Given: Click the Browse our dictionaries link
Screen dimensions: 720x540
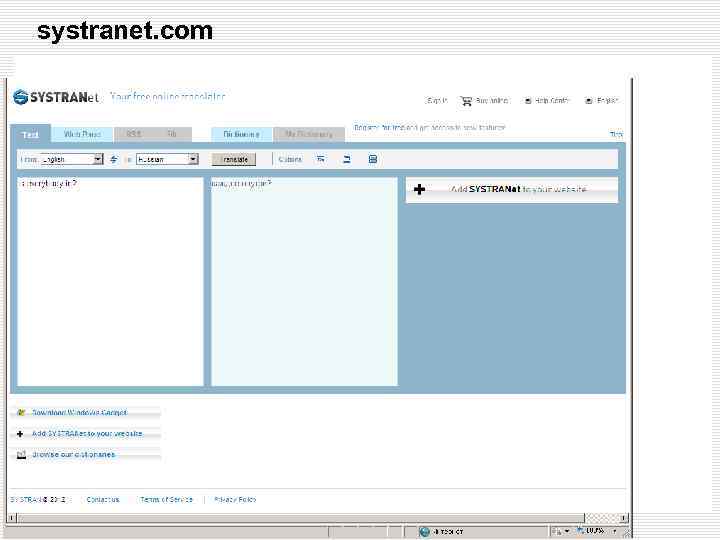Looking at the screenshot, I should click(73, 455).
